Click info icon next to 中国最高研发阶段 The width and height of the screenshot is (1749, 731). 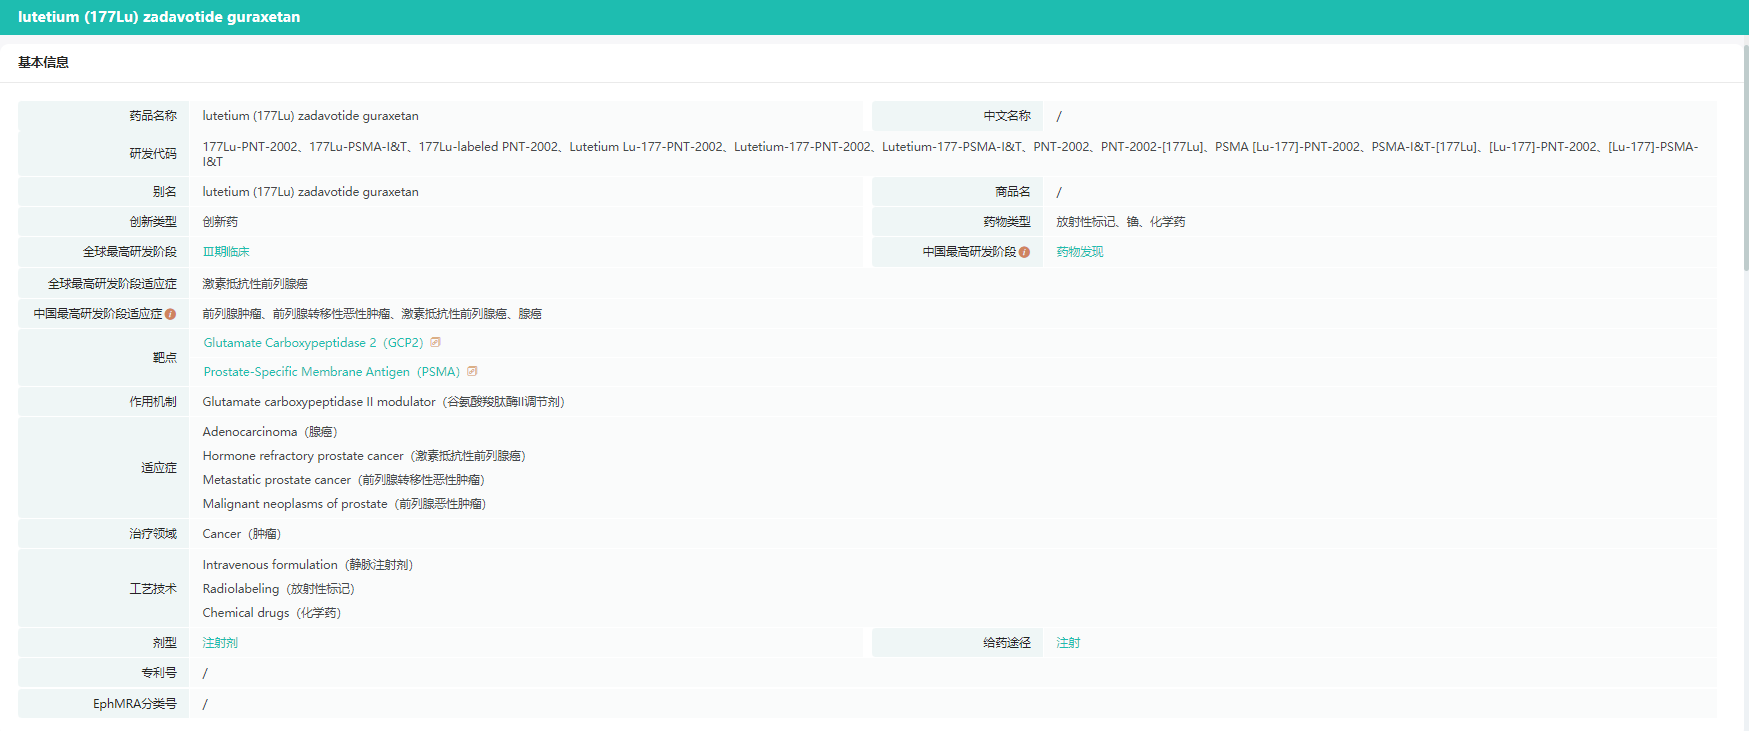tap(1024, 252)
